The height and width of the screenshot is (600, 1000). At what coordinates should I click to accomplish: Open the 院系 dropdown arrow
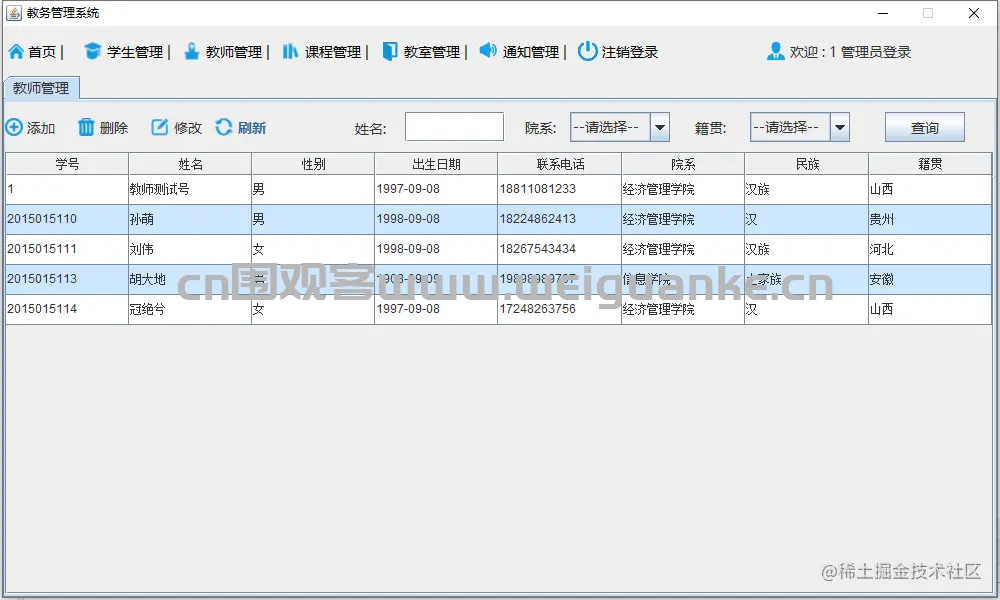tap(660, 128)
